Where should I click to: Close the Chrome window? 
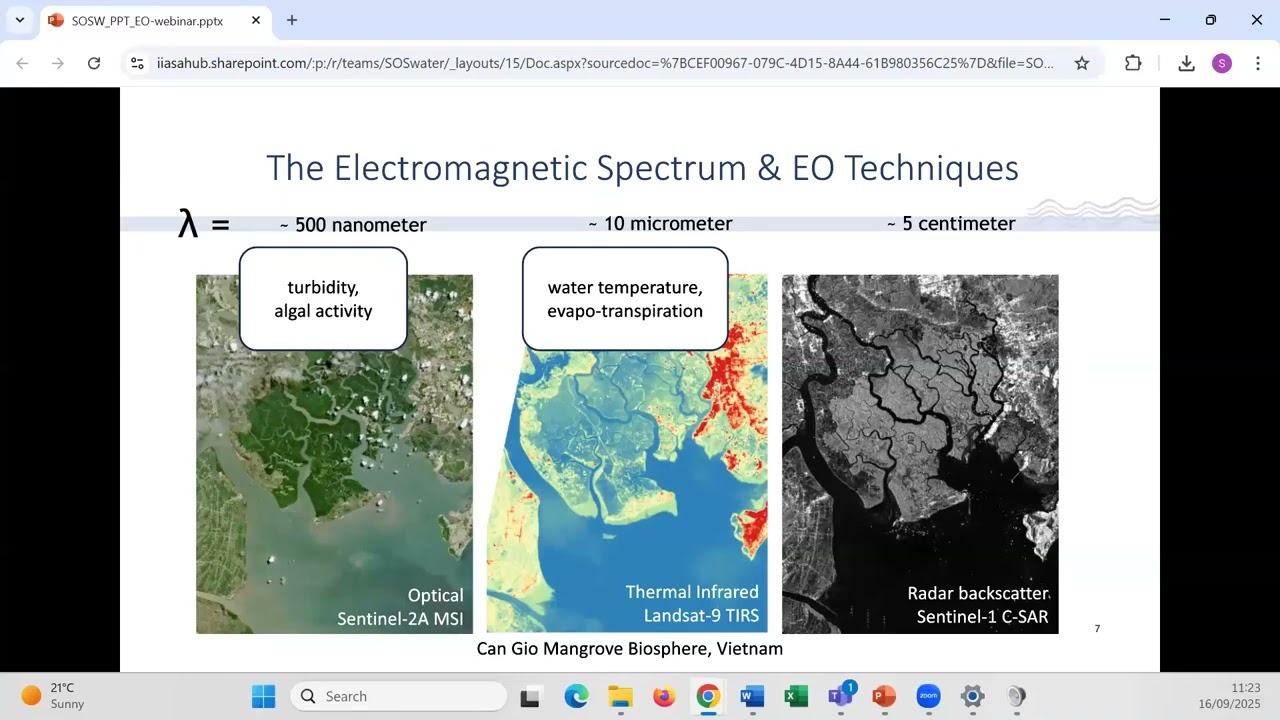coord(1257,20)
